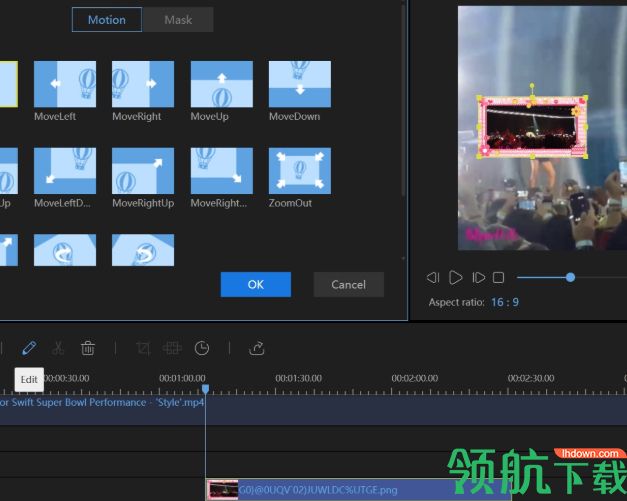Confirm with the OK button
The image size is (627, 501).
coord(256,284)
